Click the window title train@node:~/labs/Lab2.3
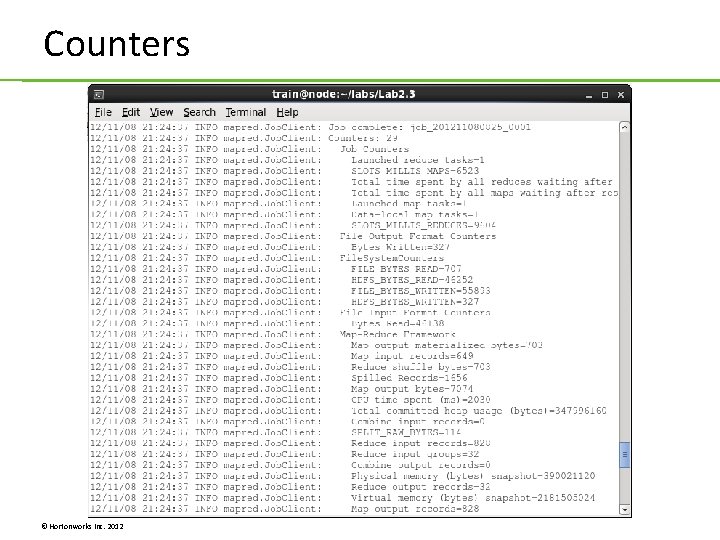This screenshot has height=540, width=720. (x=343, y=94)
